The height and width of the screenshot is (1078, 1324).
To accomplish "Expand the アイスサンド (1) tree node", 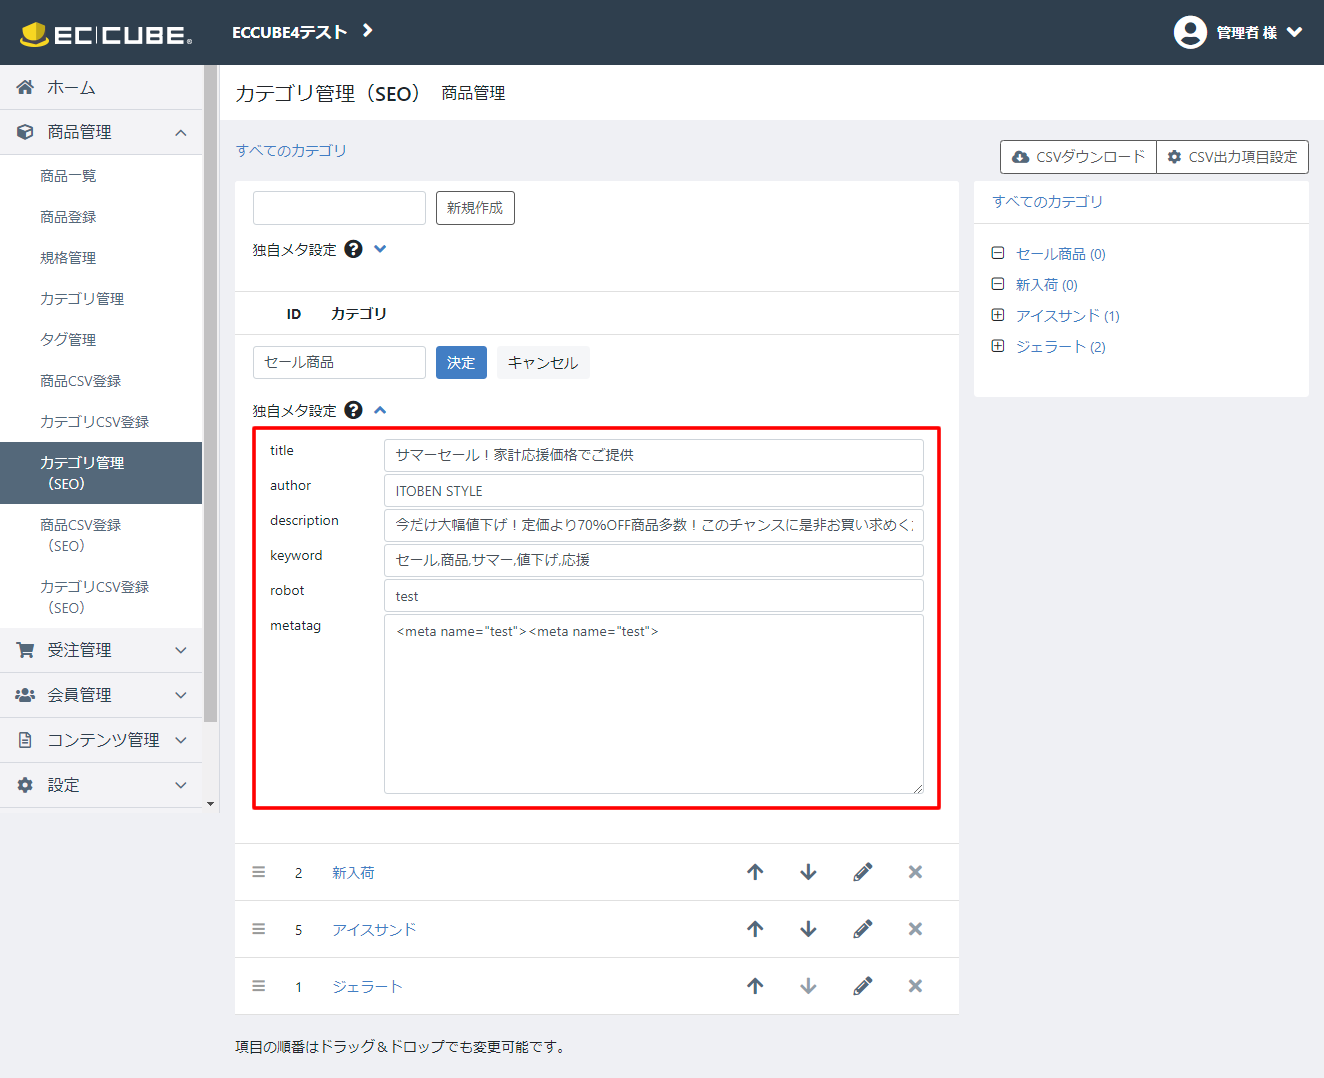I will 998,315.
